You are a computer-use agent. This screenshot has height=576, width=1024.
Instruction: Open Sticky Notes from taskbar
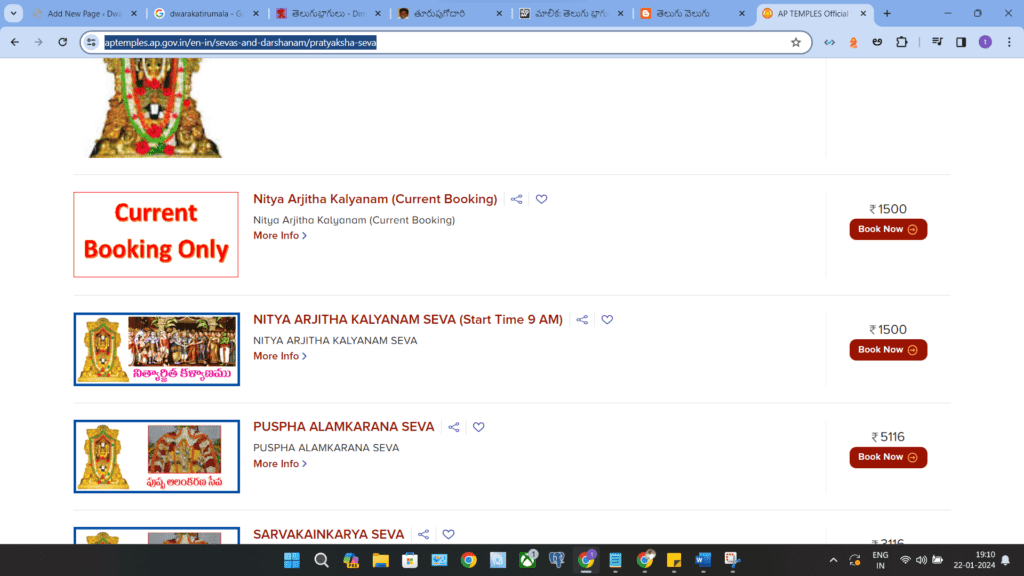673,560
